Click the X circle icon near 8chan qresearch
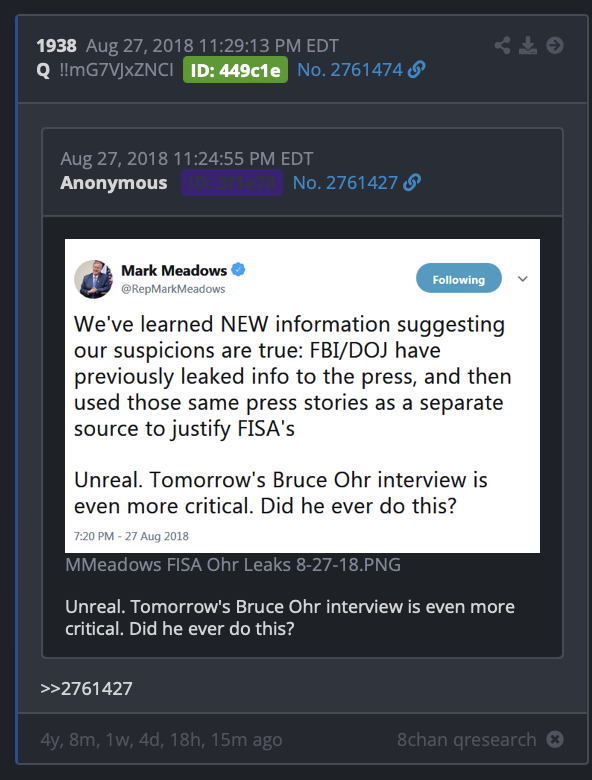The height and width of the screenshot is (780, 592). click(555, 739)
